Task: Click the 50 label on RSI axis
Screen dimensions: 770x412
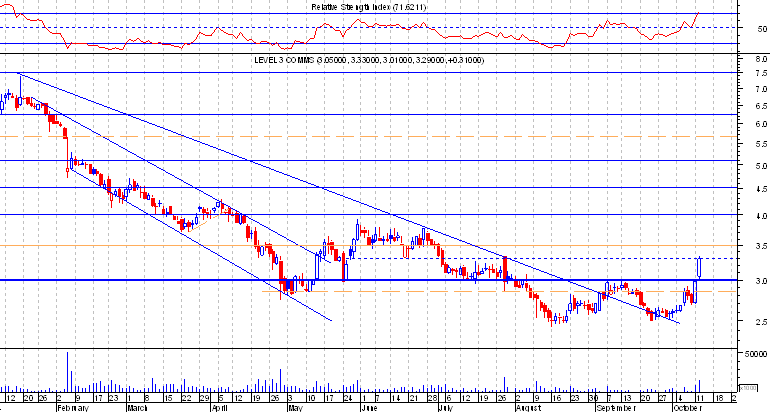Action: [762, 29]
